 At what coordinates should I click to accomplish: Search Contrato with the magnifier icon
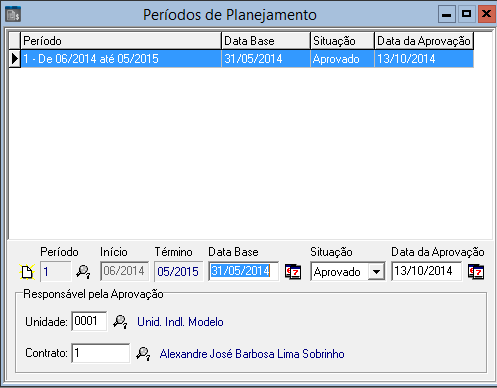(x=143, y=354)
